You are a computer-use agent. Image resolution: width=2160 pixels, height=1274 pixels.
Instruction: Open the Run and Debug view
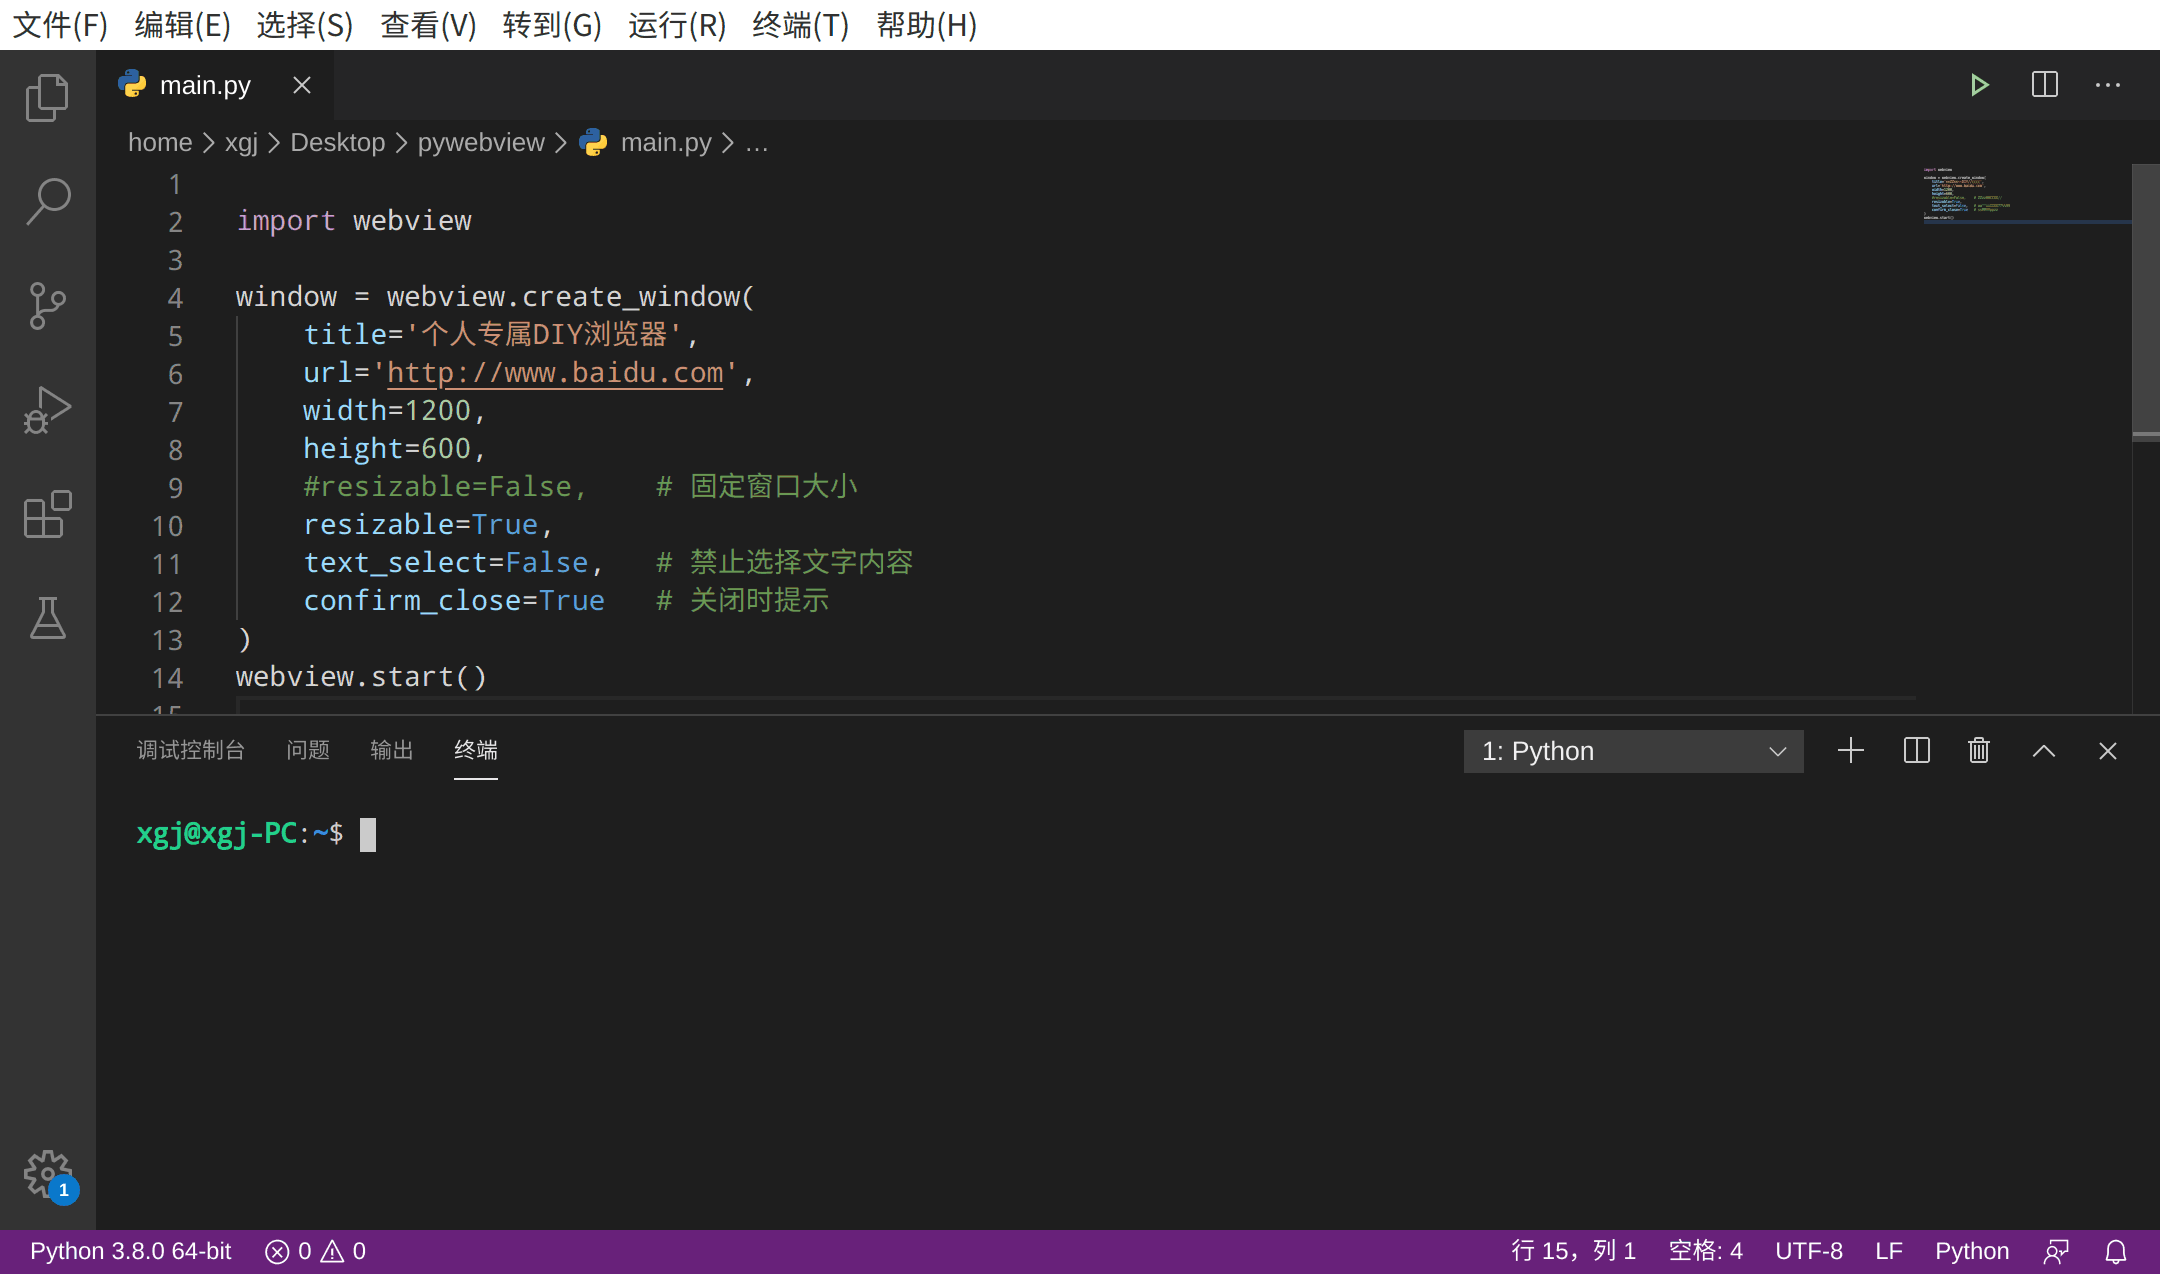click(47, 410)
